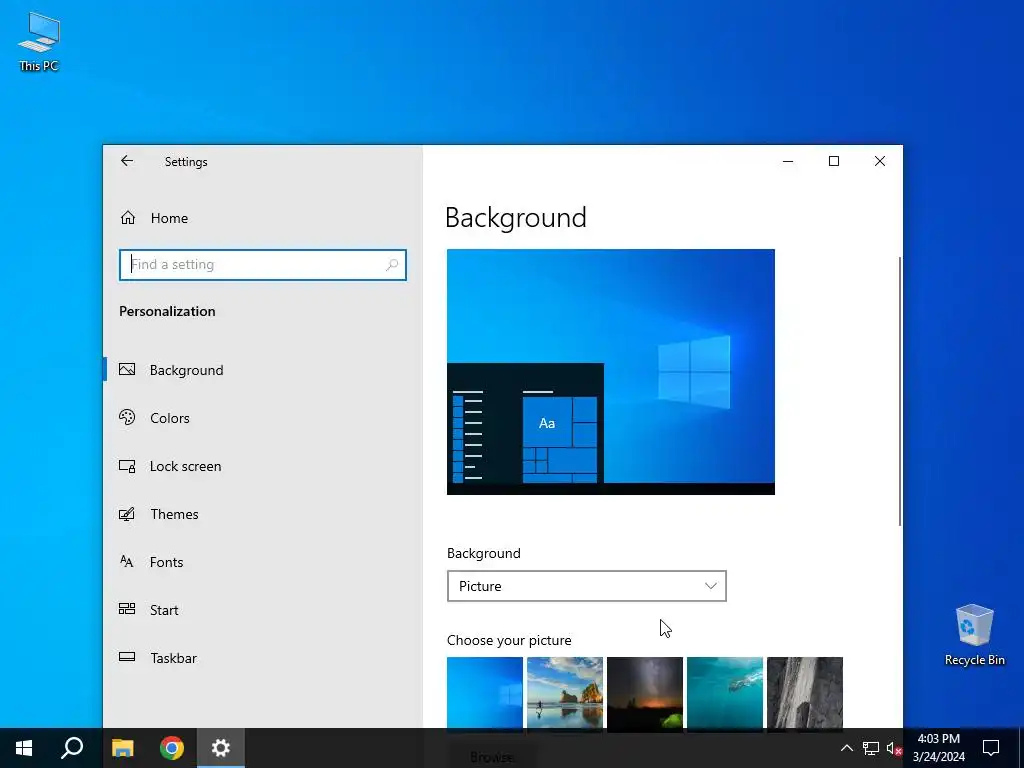Maximize the Settings window
The image size is (1024, 768).
pos(834,161)
